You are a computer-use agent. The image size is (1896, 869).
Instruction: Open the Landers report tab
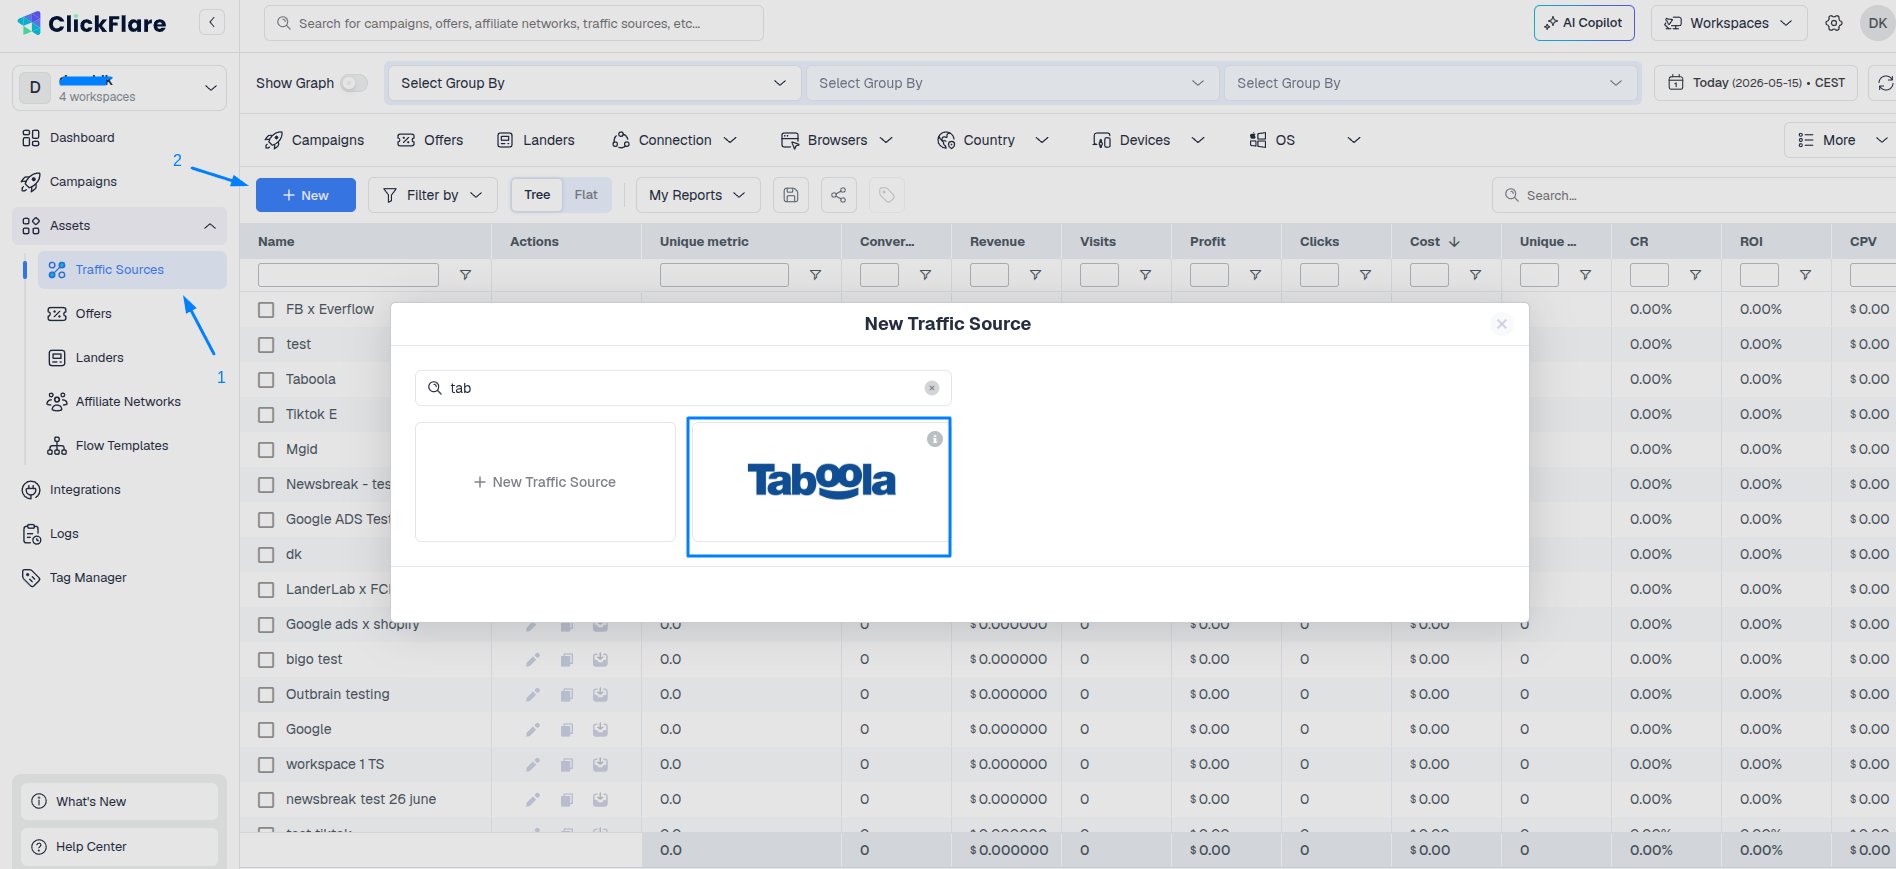(x=536, y=140)
